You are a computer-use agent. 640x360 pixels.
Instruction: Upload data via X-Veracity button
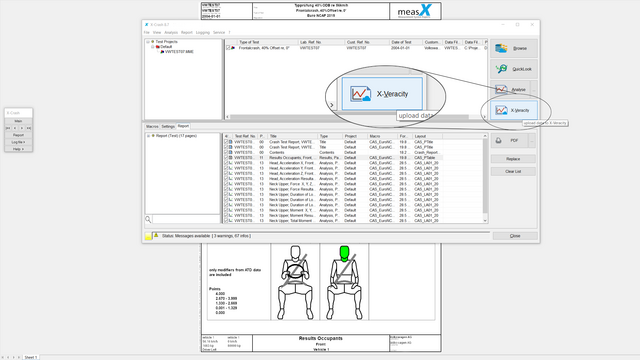[513, 110]
